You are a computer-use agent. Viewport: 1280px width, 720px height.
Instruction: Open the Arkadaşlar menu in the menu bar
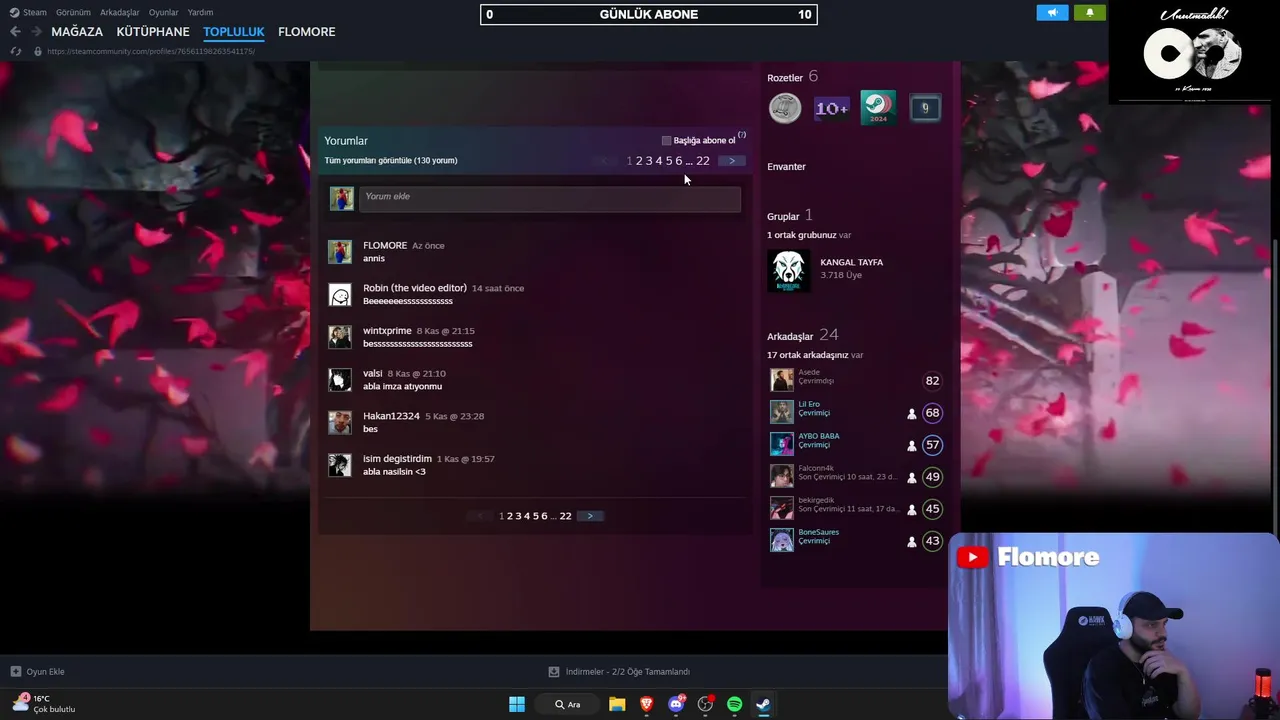(x=120, y=12)
